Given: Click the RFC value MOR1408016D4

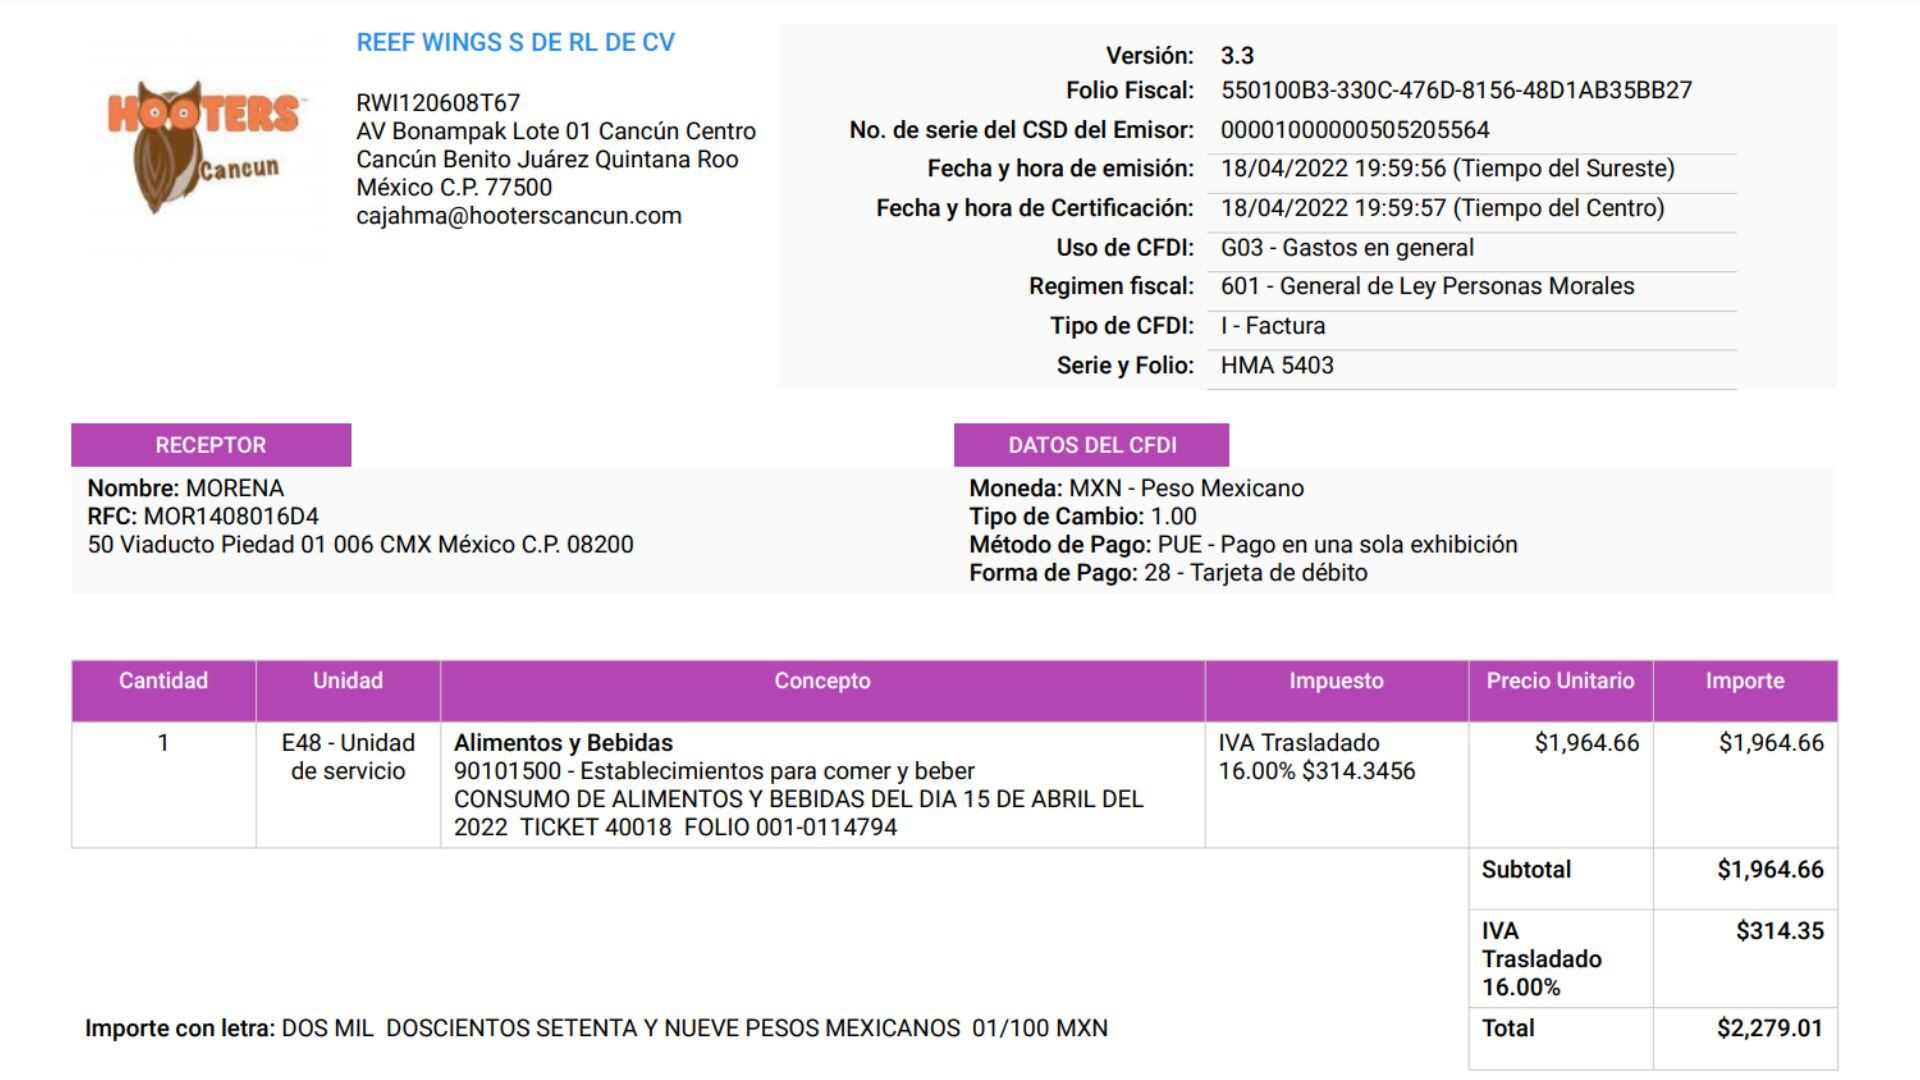Looking at the screenshot, I should (231, 517).
